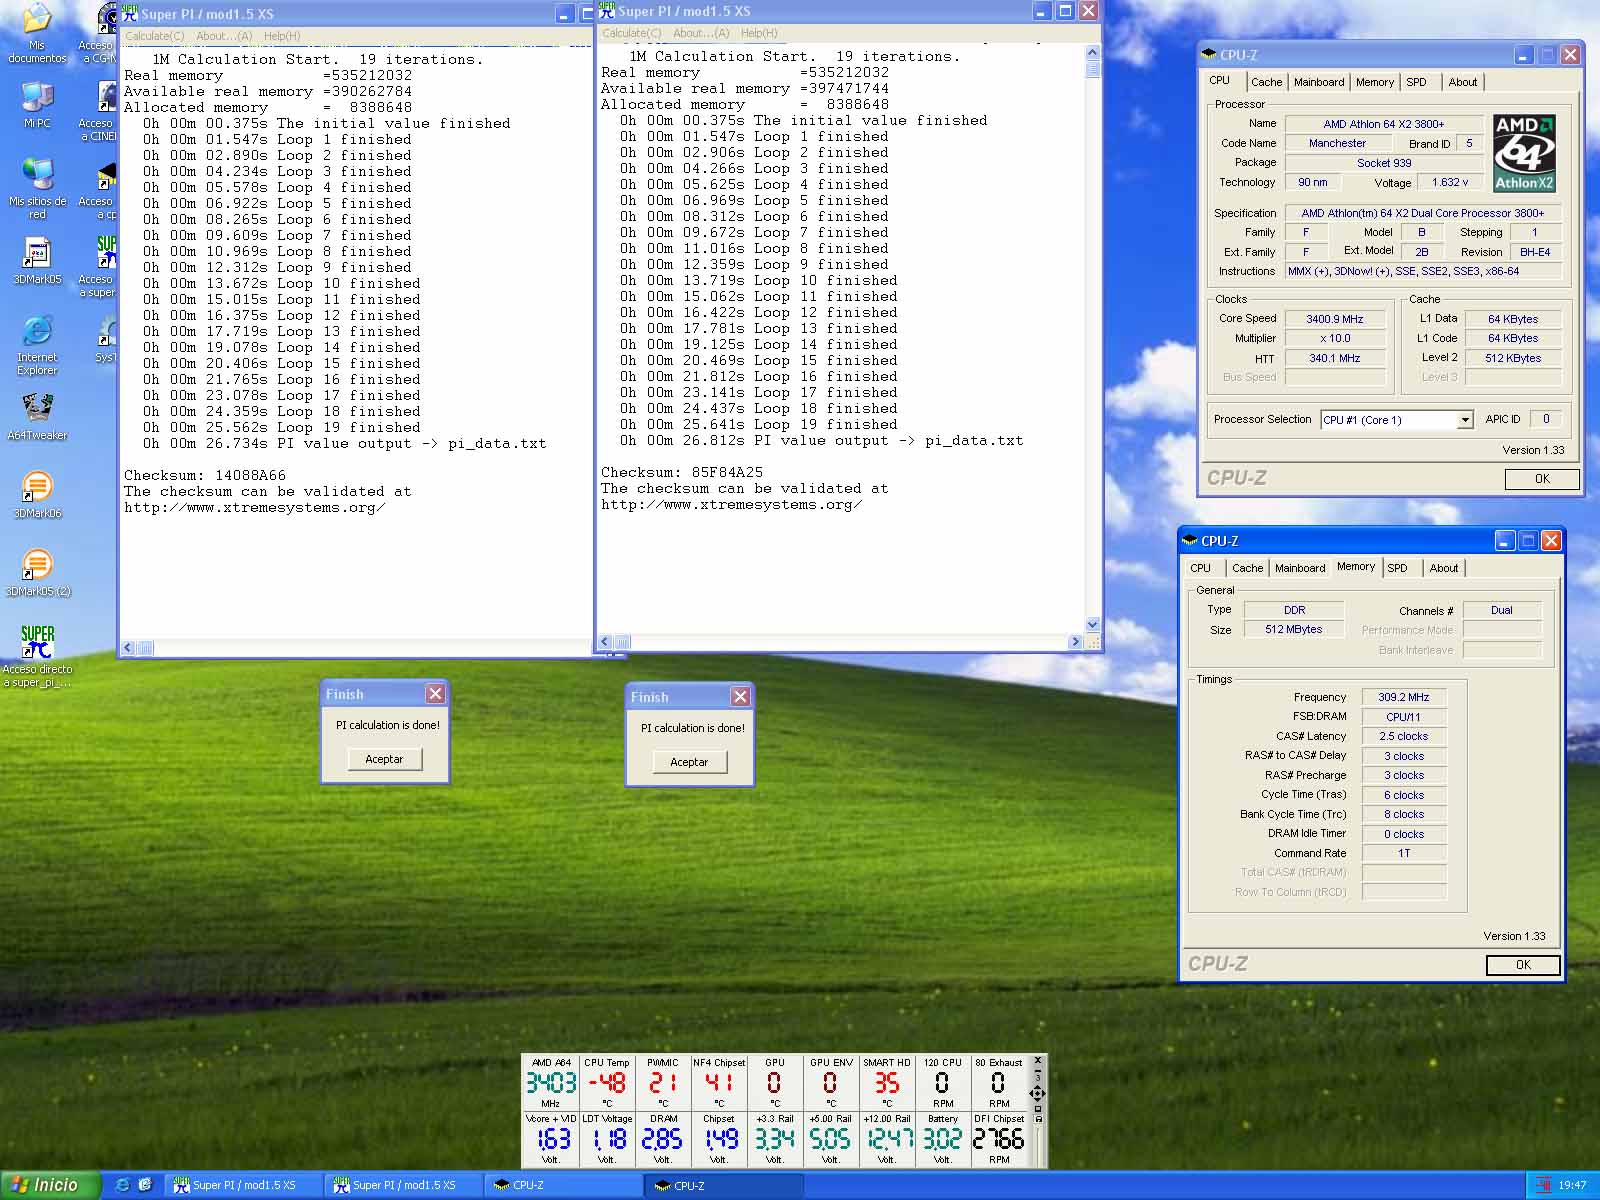Image resolution: width=1600 pixels, height=1200 pixels.
Task: Open the Cache tab in lower CPU-Z
Action: (1247, 568)
